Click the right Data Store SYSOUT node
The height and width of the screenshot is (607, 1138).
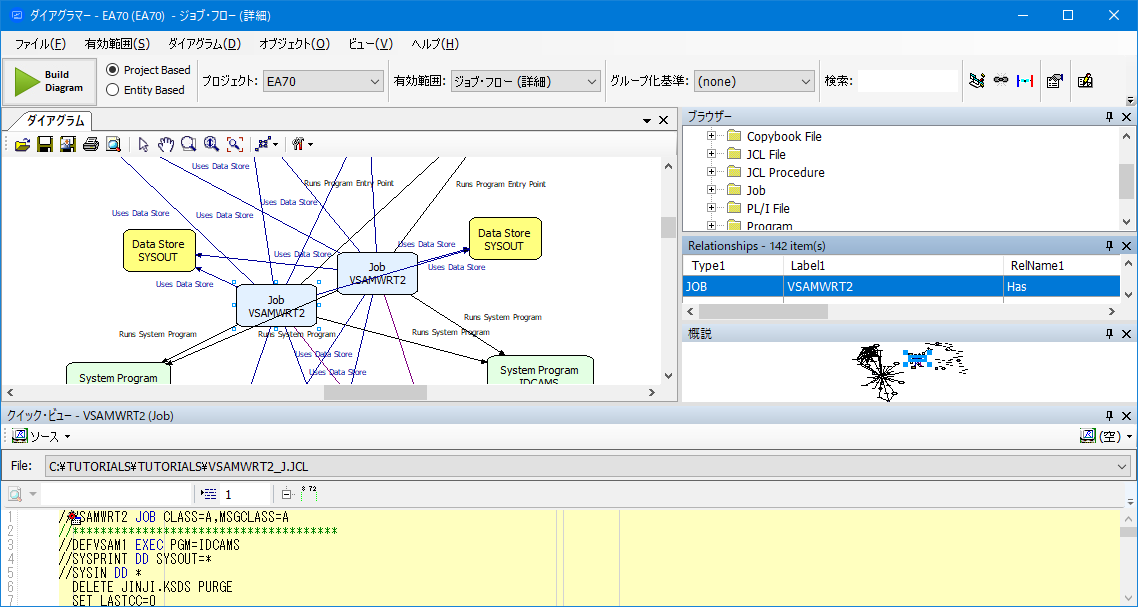(504, 239)
